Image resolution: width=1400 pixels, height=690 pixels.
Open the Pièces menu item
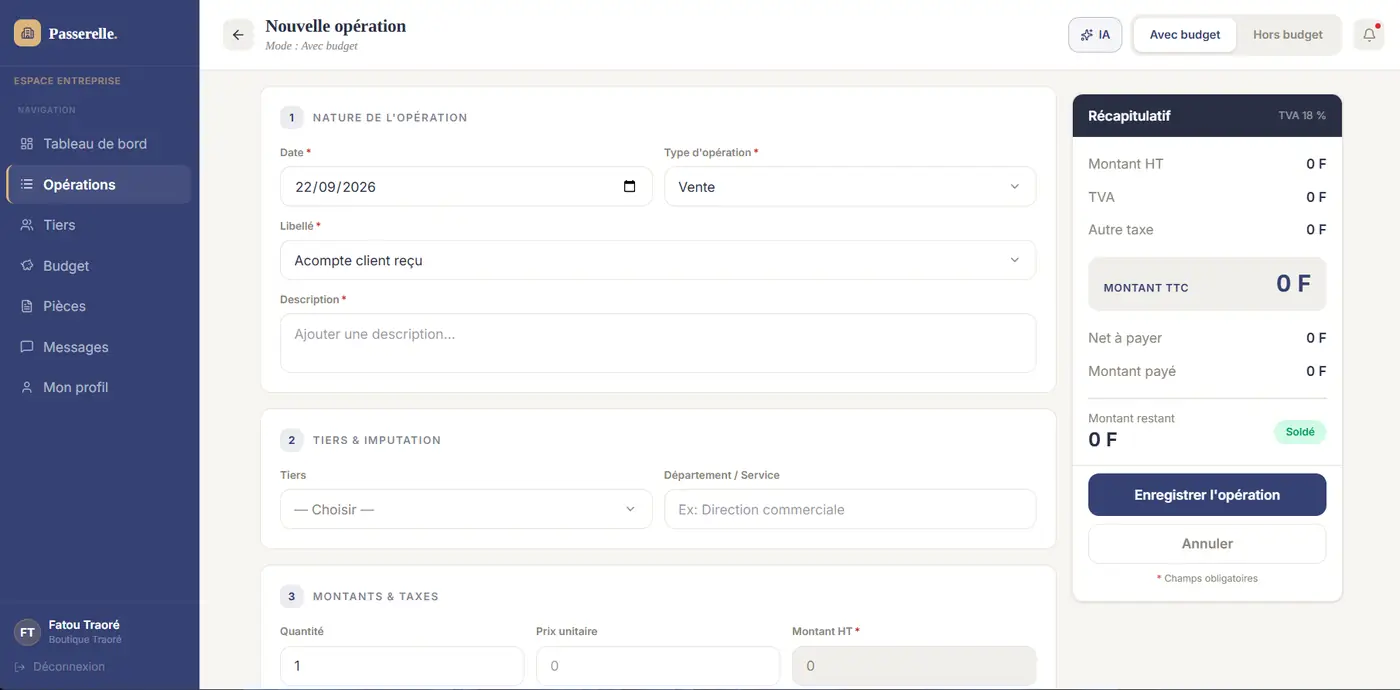(x=98, y=306)
